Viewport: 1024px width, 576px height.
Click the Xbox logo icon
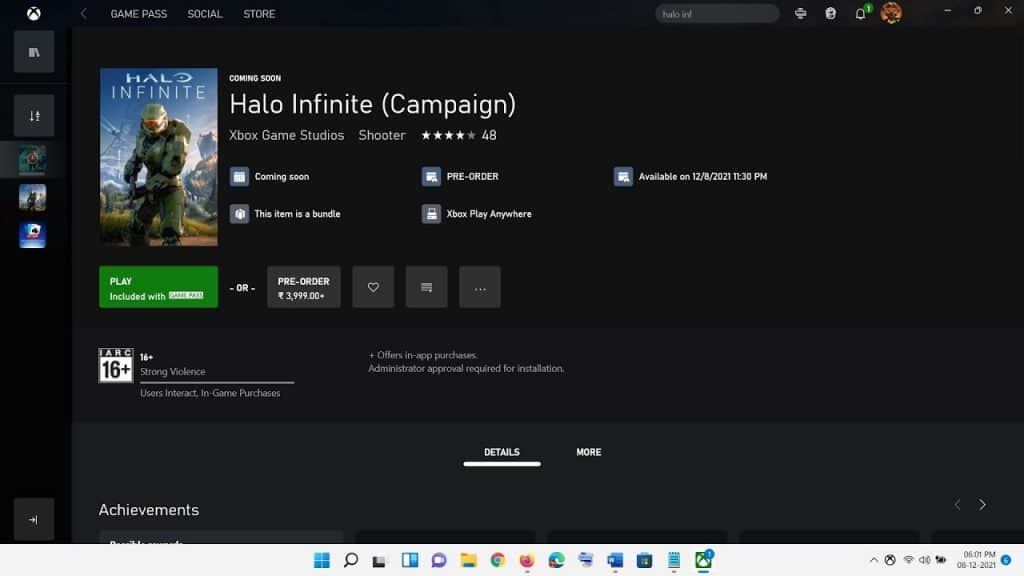point(33,14)
